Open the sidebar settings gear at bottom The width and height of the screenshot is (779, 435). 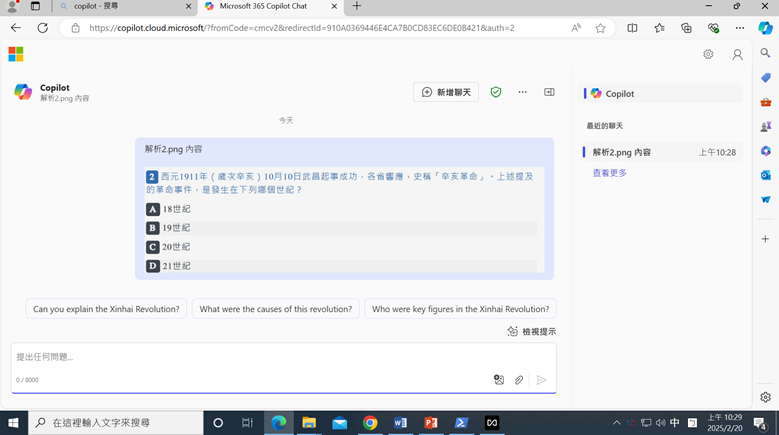(x=765, y=397)
